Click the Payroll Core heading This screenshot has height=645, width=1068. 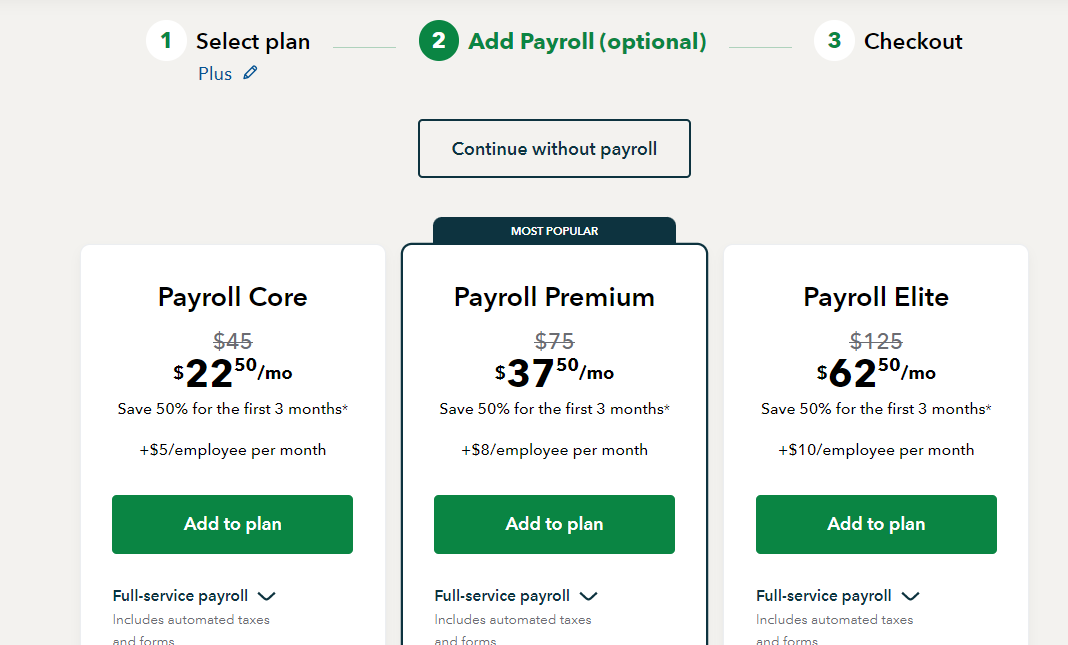coord(232,297)
